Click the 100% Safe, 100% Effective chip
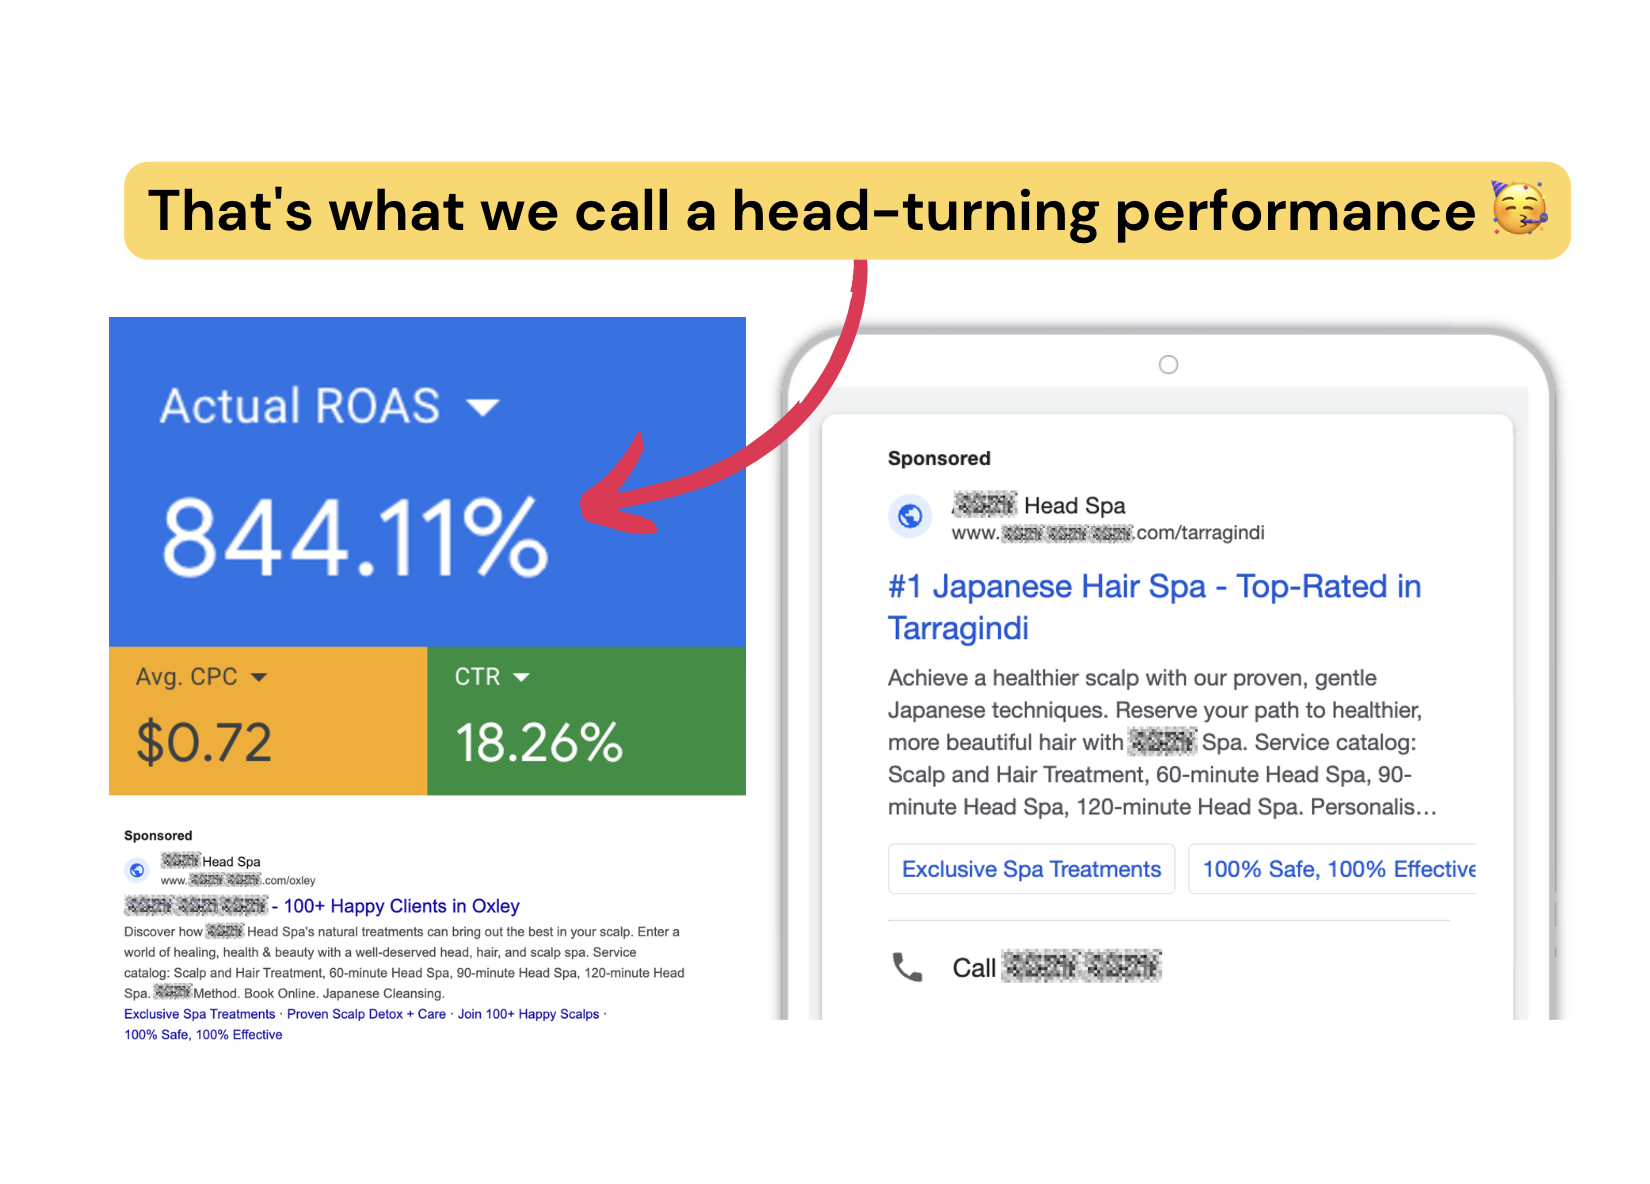Viewport: 1650px width, 1184px height. coord(1338,869)
